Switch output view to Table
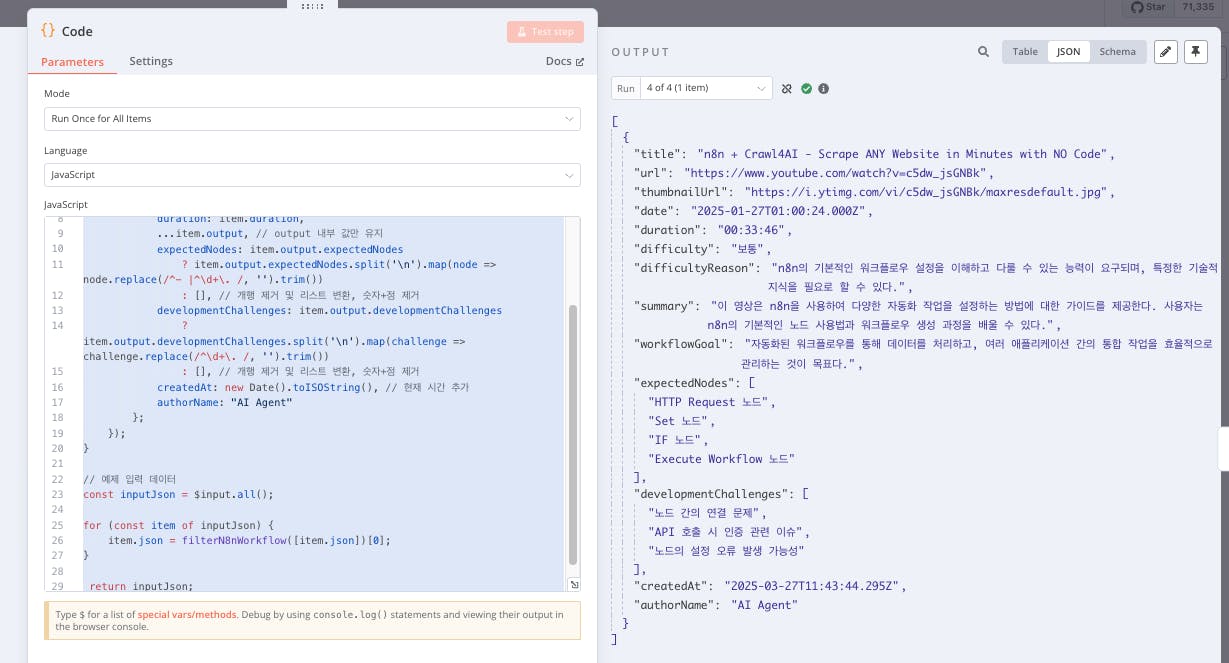The height and width of the screenshot is (663, 1229). pyautogui.click(x=1025, y=52)
